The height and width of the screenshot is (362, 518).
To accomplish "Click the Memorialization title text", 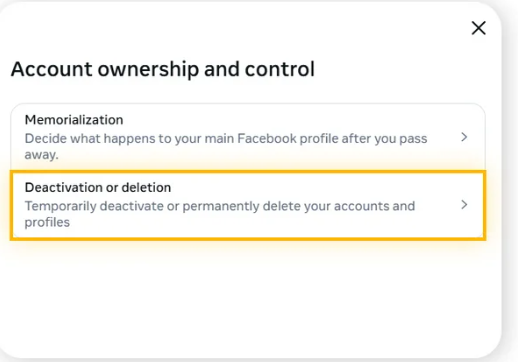I will click(x=74, y=120).
